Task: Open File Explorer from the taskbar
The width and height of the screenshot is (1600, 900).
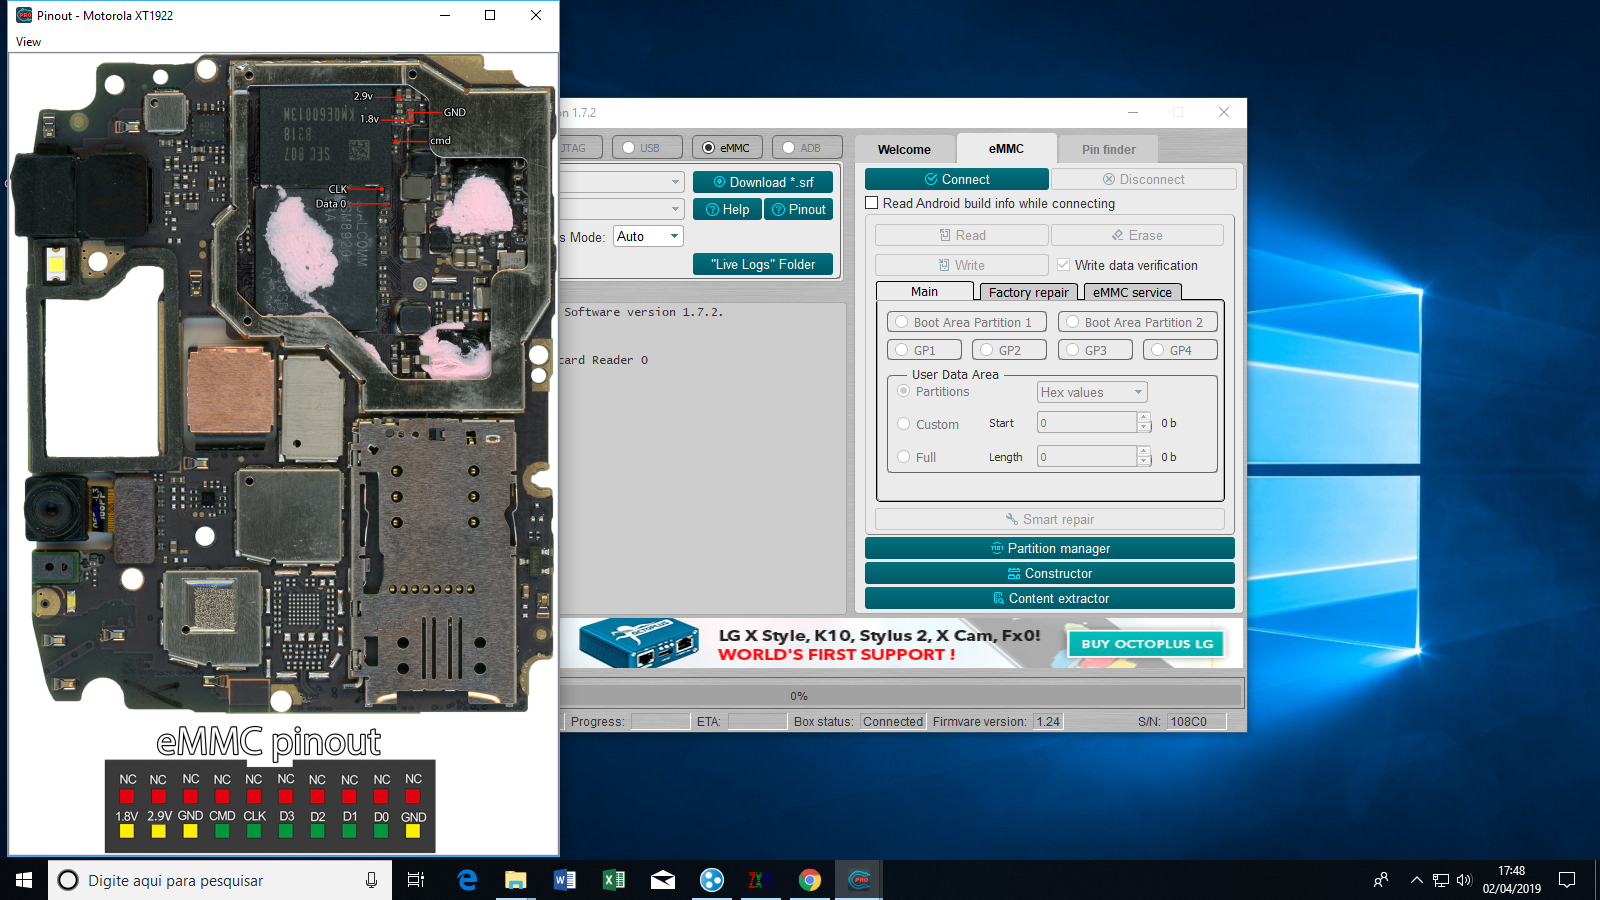Action: (515, 880)
